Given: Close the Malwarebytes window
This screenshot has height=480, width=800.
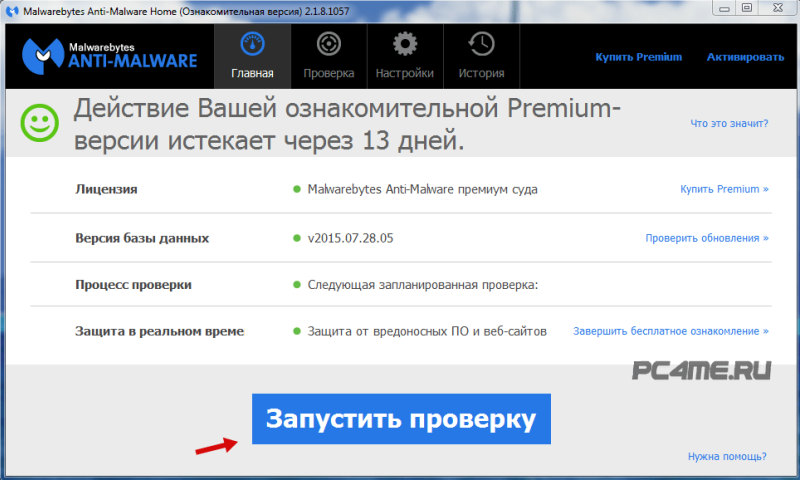Looking at the screenshot, I should [x=778, y=8].
